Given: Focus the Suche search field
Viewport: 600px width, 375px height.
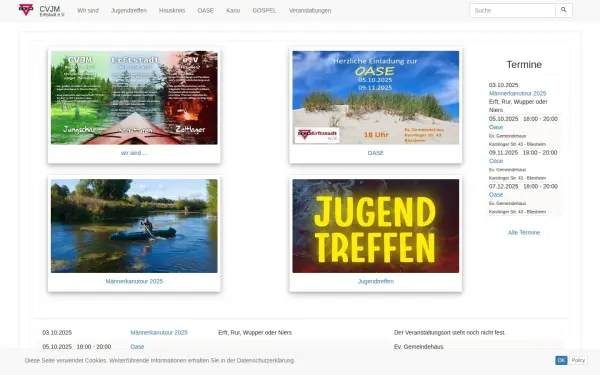Looking at the screenshot, I should pyautogui.click(x=512, y=10).
